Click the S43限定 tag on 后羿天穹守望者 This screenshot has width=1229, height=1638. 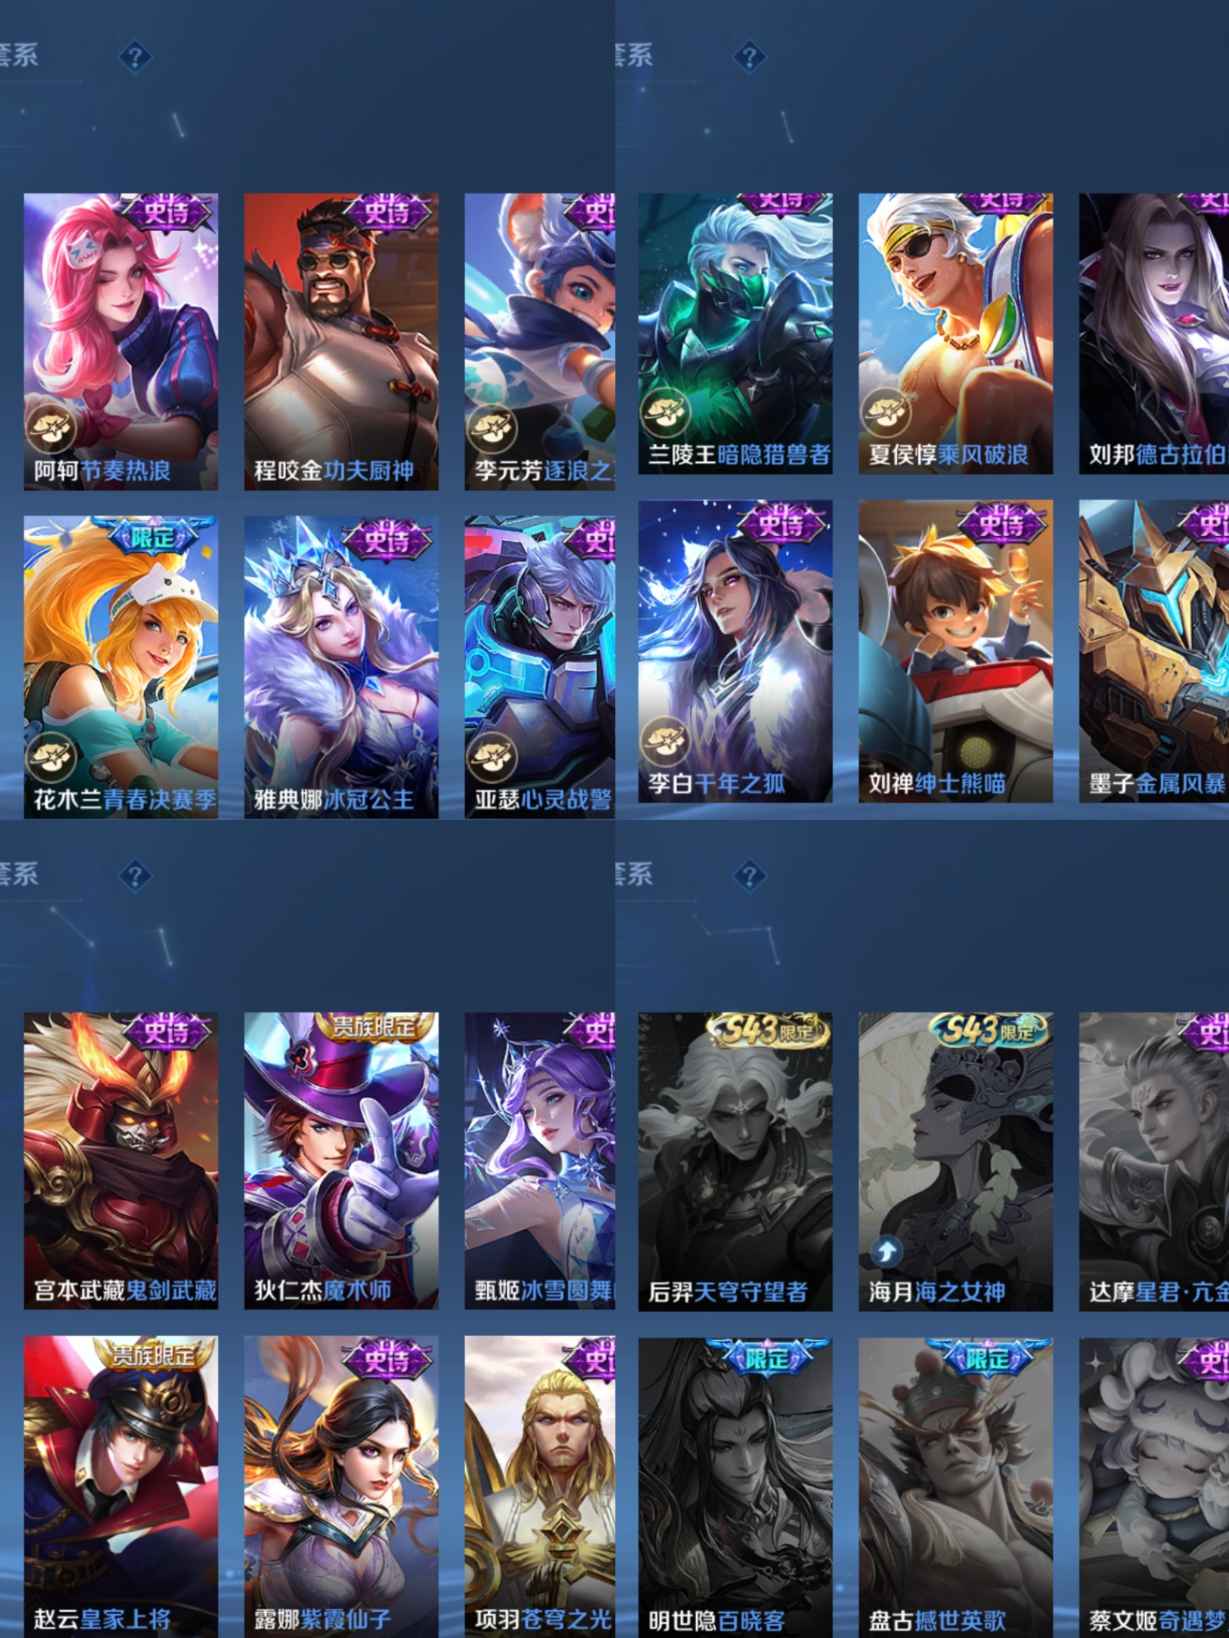tap(768, 1030)
